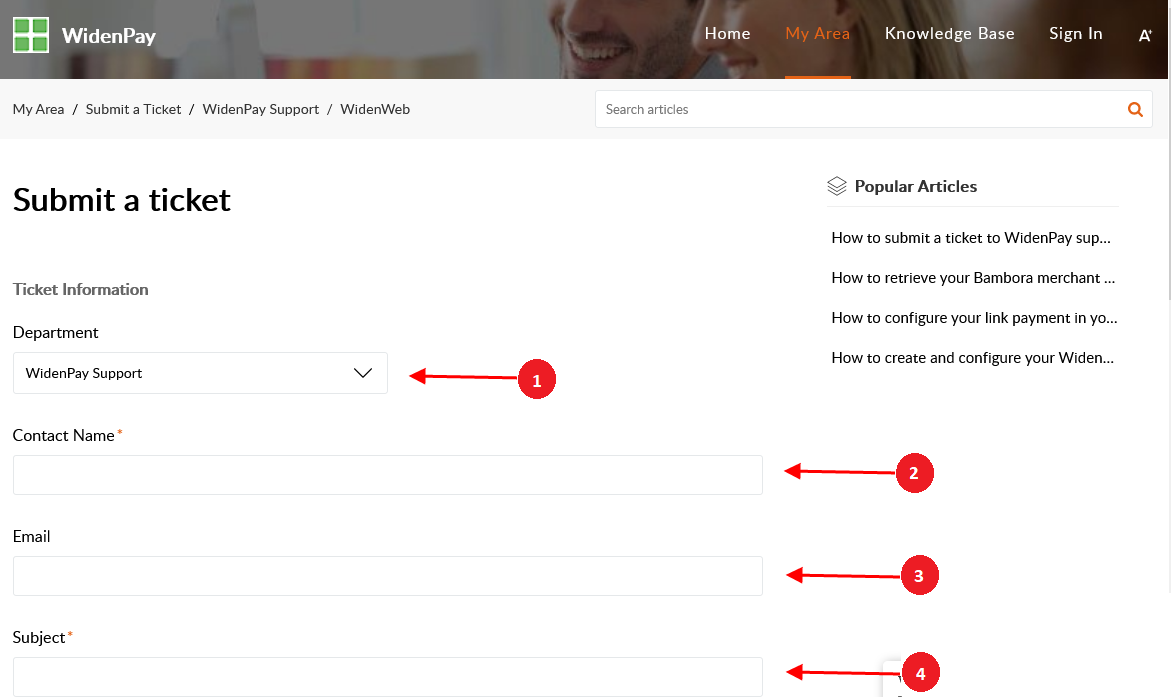Click the Submit a ticket page title

point(122,200)
